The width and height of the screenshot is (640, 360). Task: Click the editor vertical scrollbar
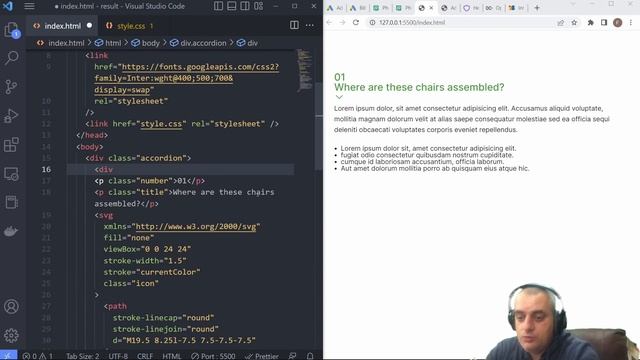pos(319,127)
